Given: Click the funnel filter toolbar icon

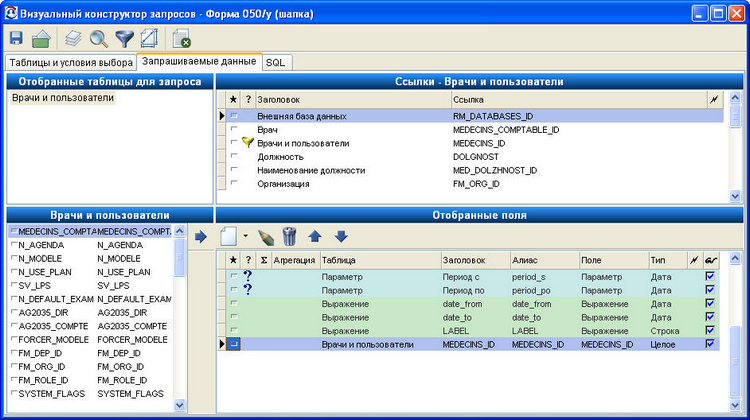Looking at the screenshot, I should [x=124, y=39].
